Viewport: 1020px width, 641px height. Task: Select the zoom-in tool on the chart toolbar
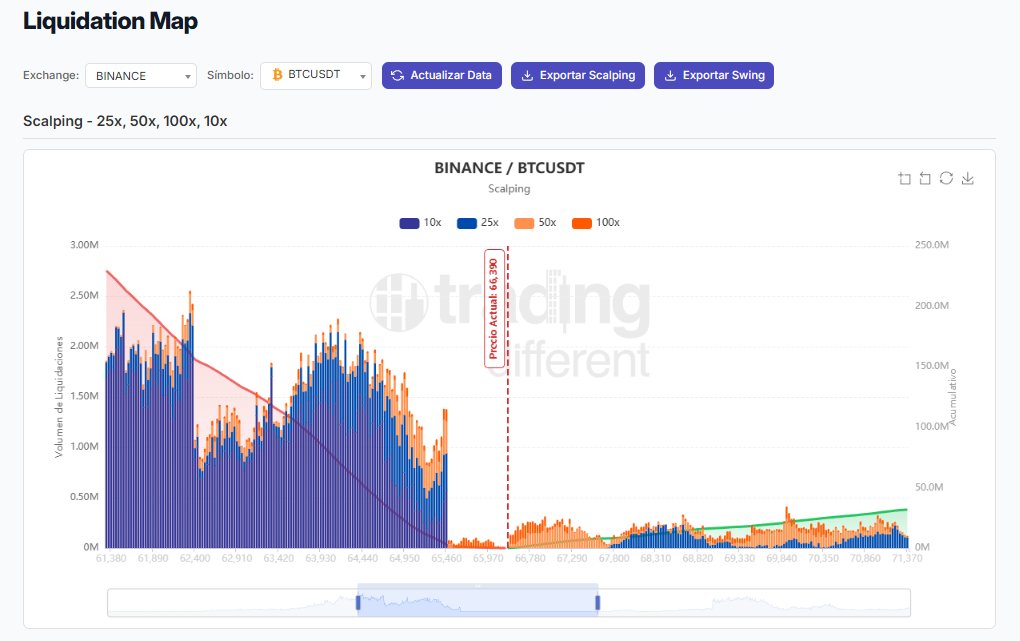coord(904,178)
